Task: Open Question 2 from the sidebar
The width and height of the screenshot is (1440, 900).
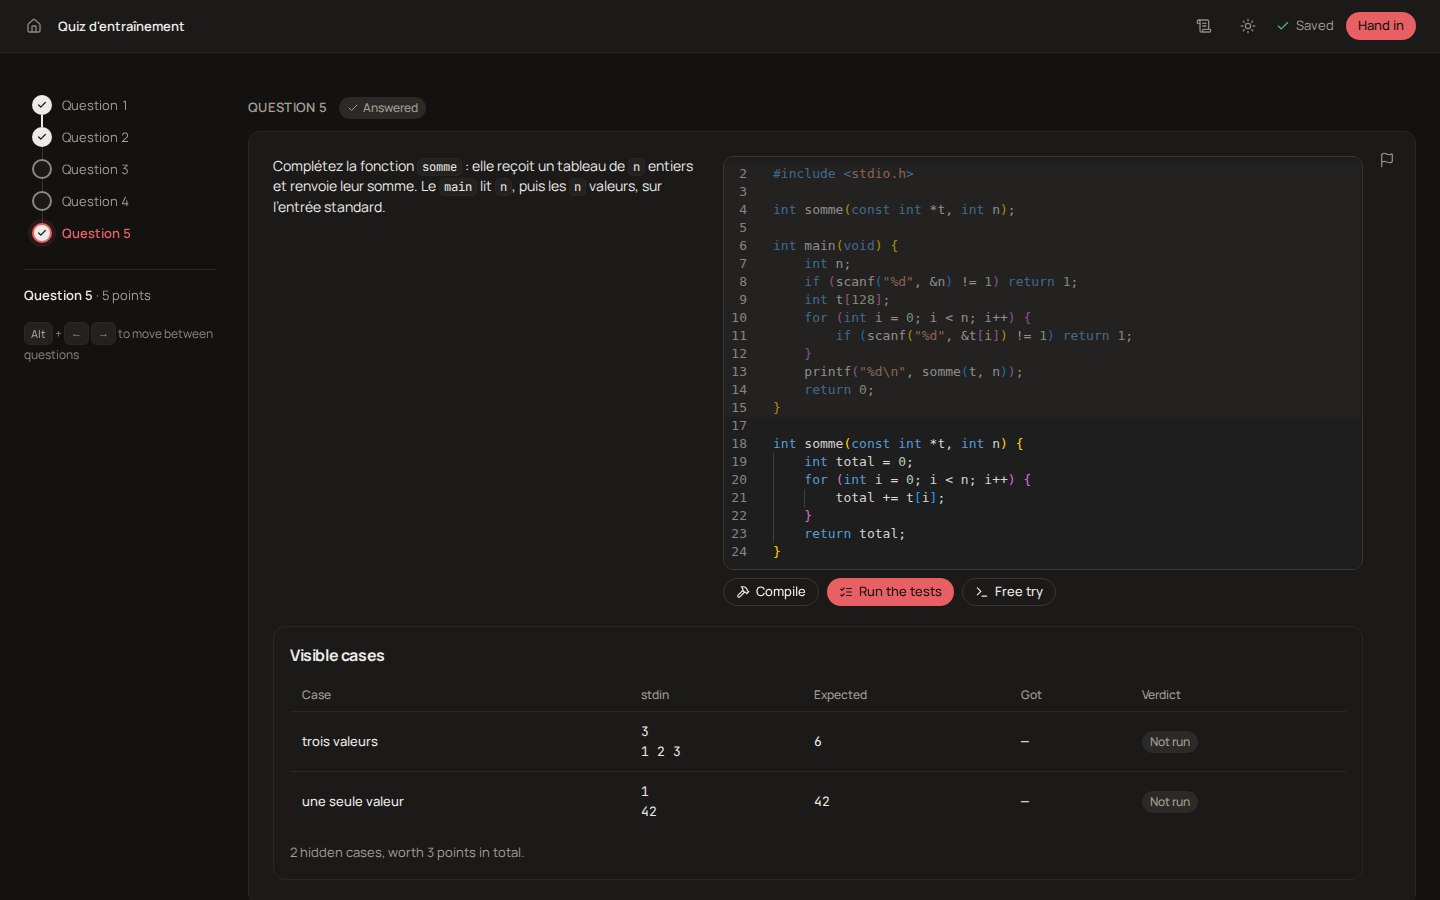Action: point(80,137)
